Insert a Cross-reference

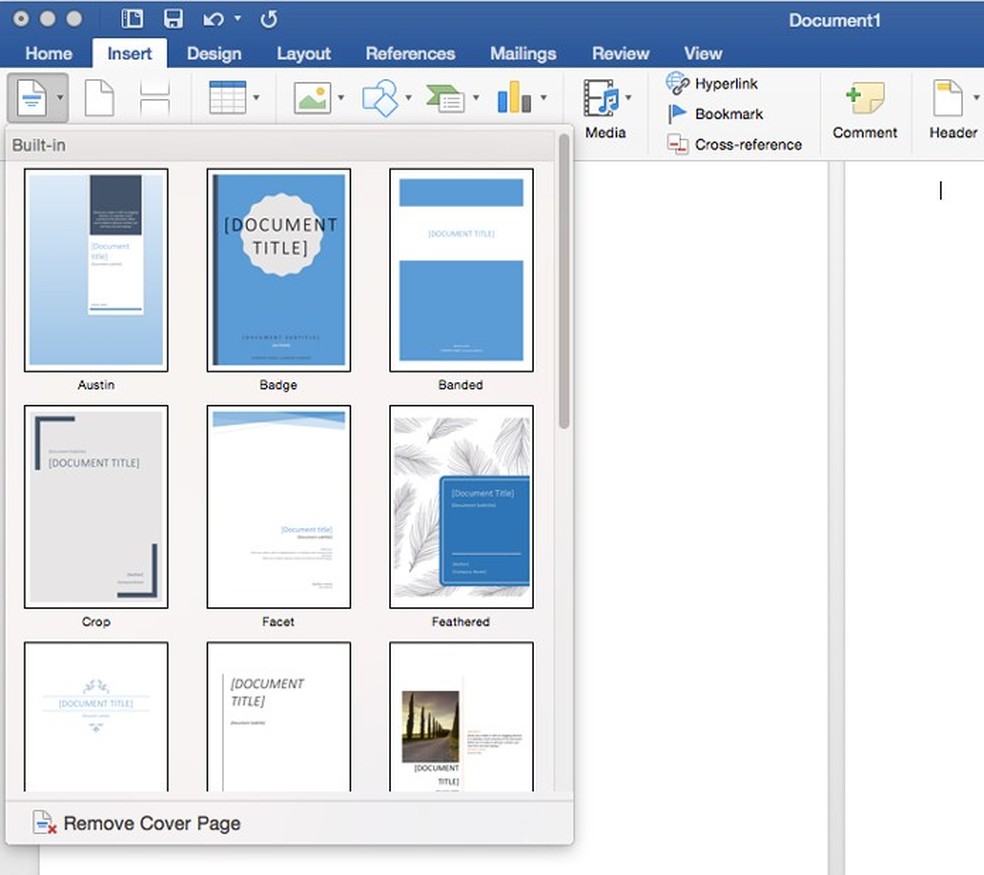point(735,144)
